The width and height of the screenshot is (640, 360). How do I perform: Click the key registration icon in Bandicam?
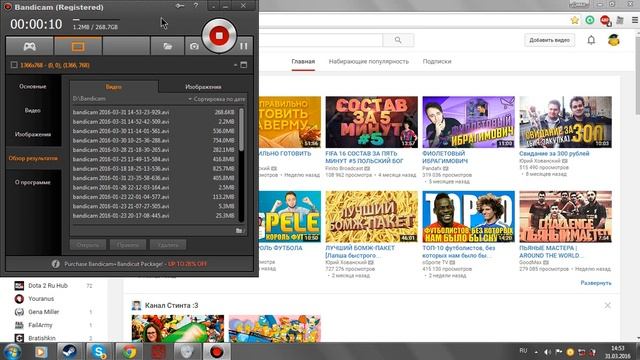click(180, 6)
